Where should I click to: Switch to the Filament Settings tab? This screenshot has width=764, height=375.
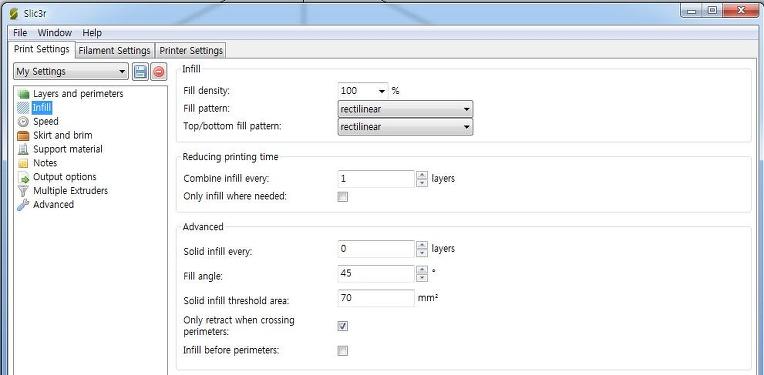click(115, 51)
